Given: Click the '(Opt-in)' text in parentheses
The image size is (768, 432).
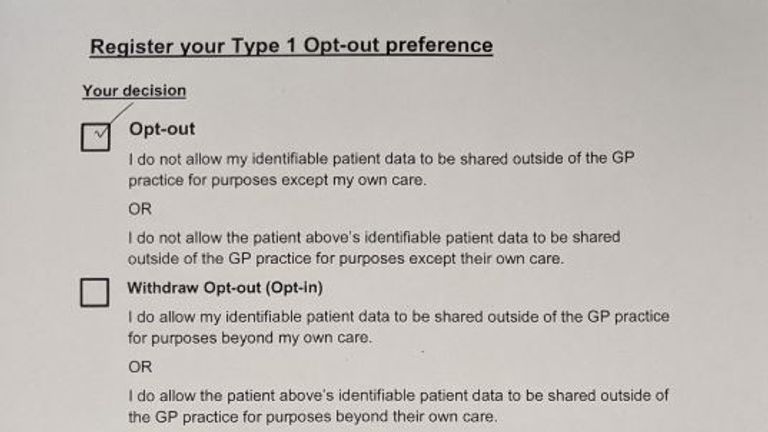Looking at the screenshot, I should pyautogui.click(x=294, y=288).
